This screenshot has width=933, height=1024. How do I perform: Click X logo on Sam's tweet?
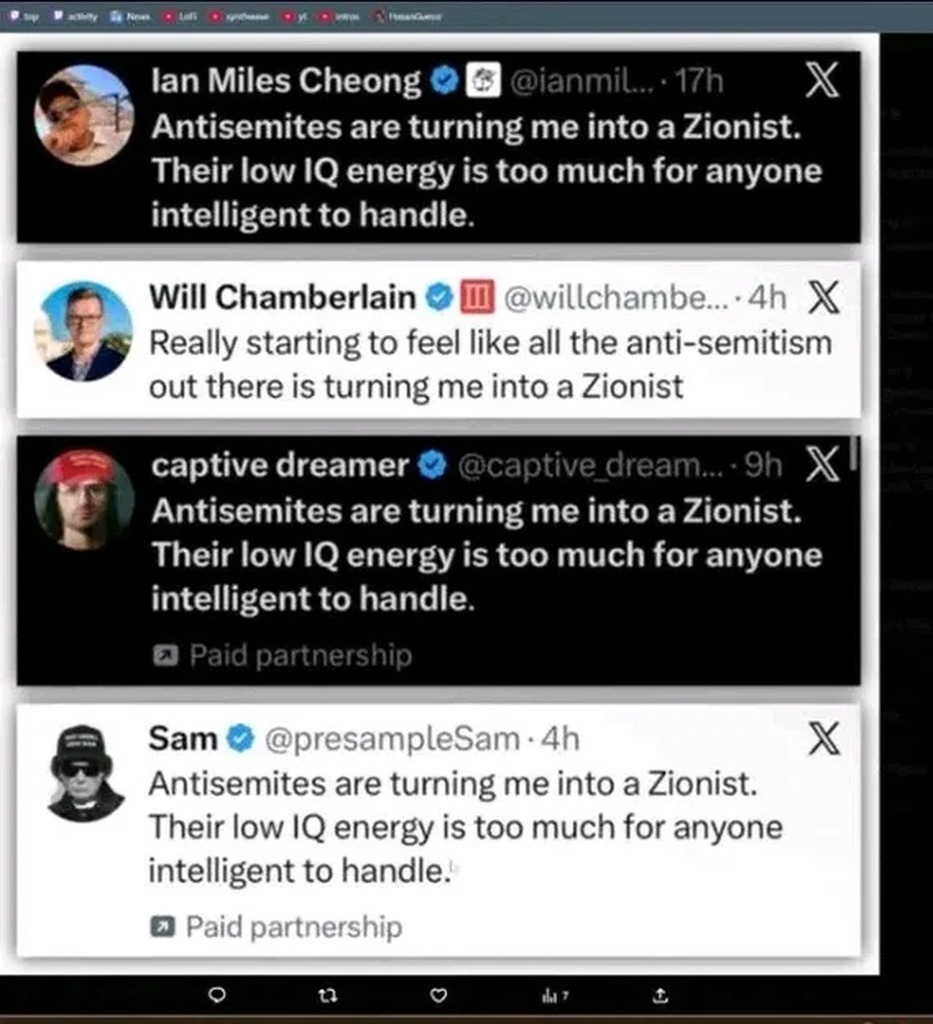coord(822,740)
